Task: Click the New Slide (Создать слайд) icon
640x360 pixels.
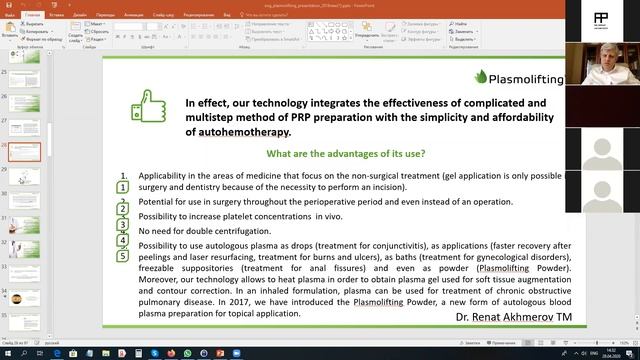Action: tap(75, 27)
